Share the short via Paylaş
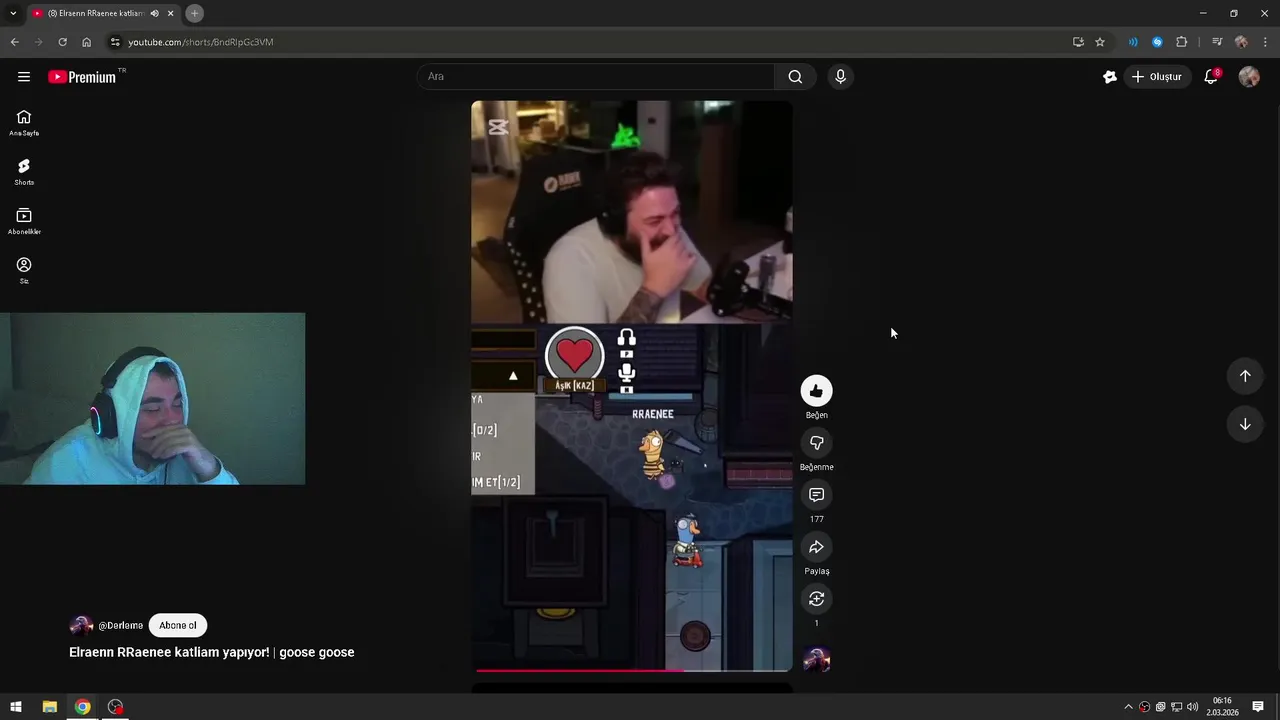The image size is (1280, 720). coord(816,547)
